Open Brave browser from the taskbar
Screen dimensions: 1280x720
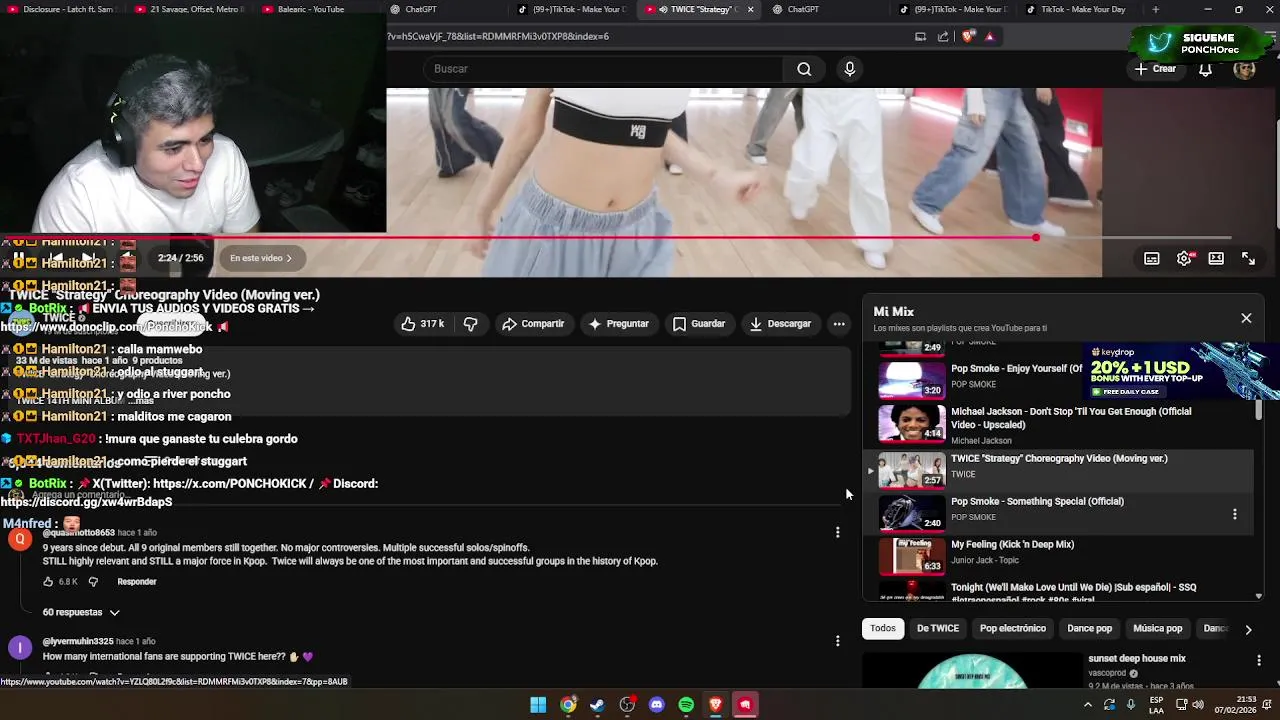pyautogui.click(x=715, y=705)
